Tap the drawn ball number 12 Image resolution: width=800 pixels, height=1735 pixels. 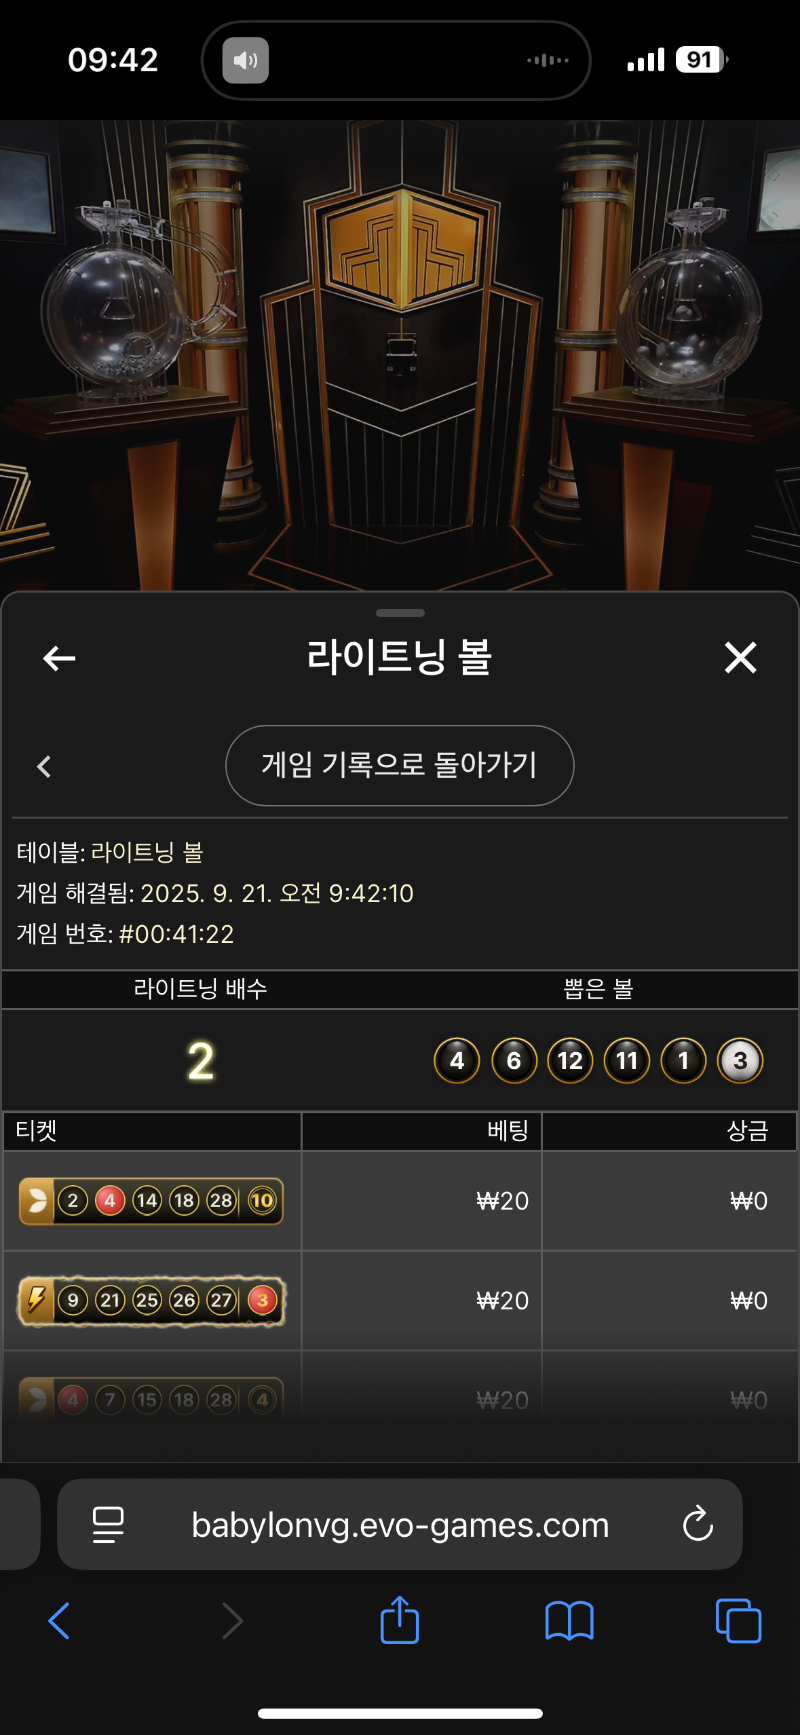tap(570, 1061)
